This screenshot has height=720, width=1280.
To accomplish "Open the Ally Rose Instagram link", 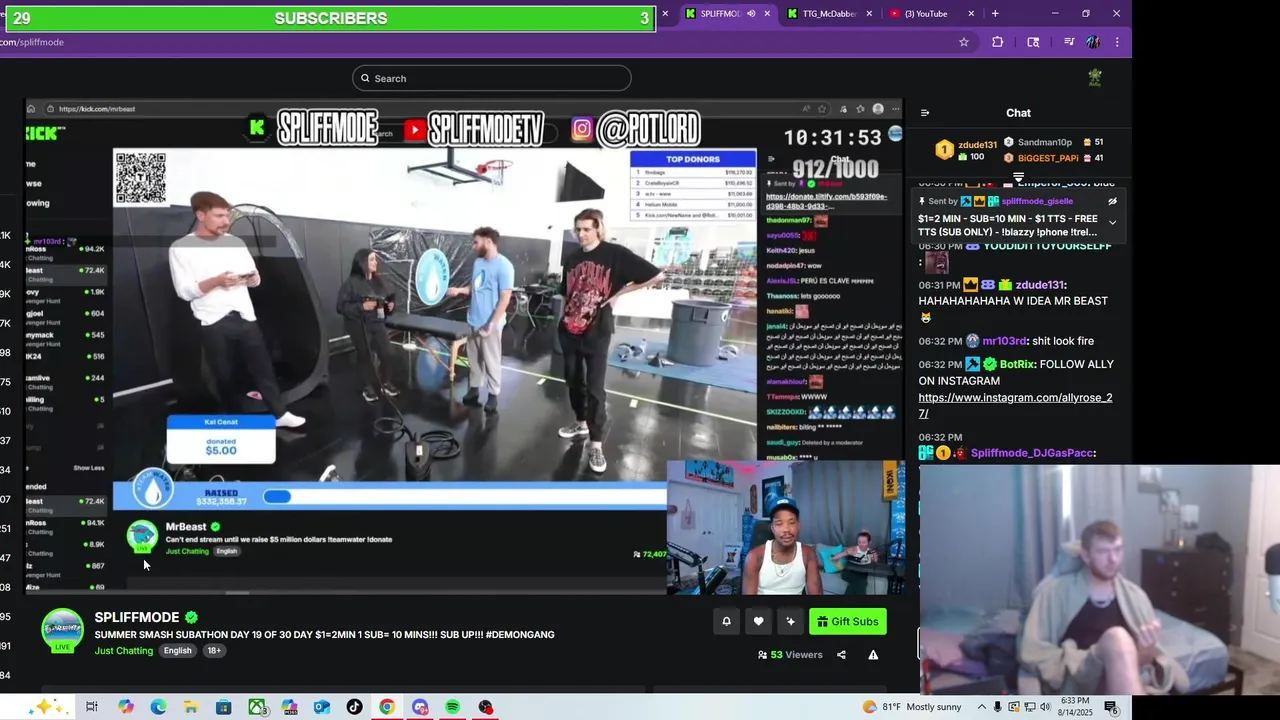I will (1015, 405).
